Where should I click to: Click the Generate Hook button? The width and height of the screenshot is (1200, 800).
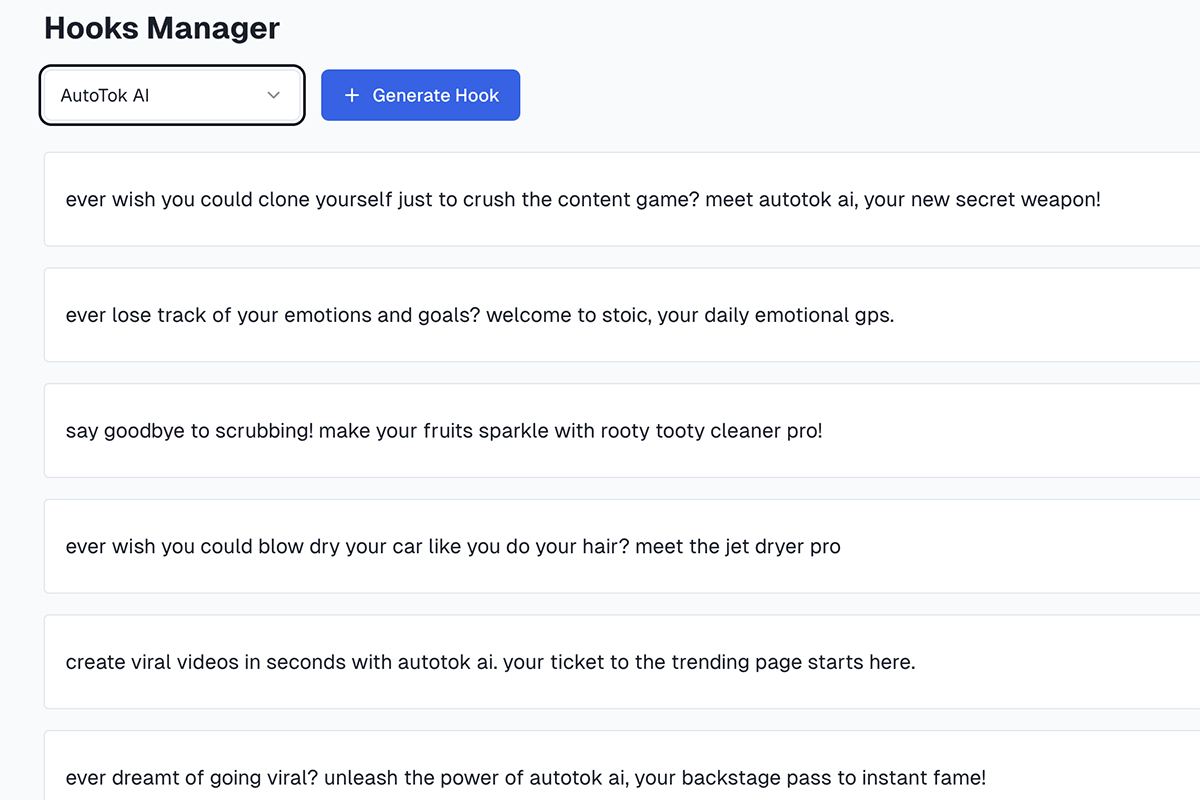[420, 95]
